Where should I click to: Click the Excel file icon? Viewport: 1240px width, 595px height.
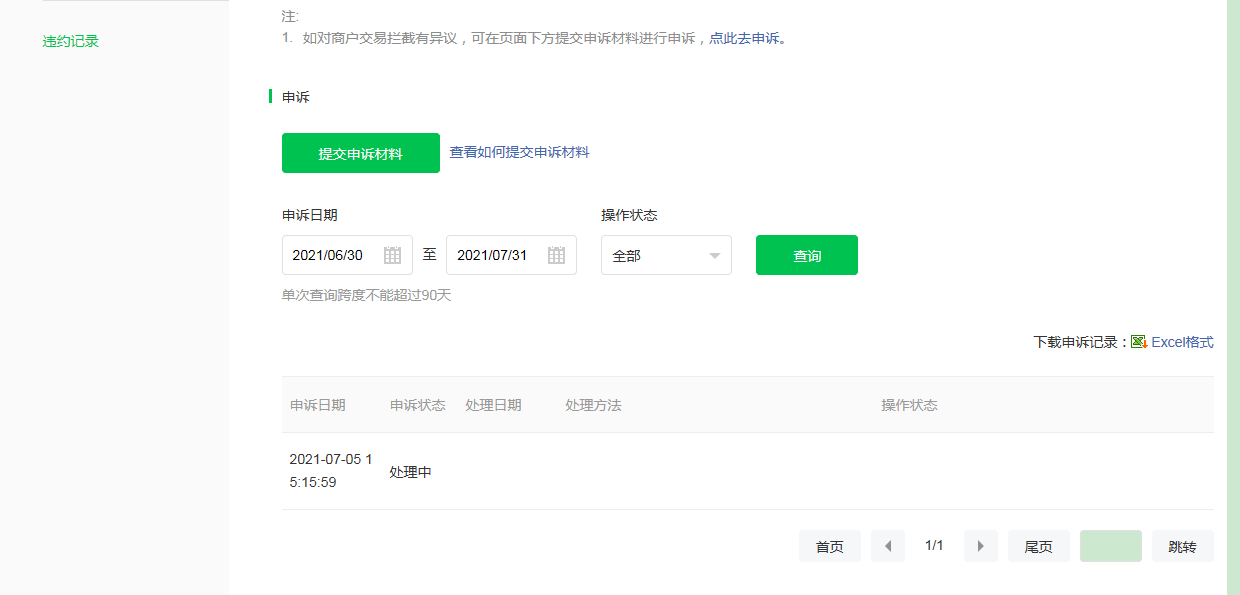tap(1139, 342)
